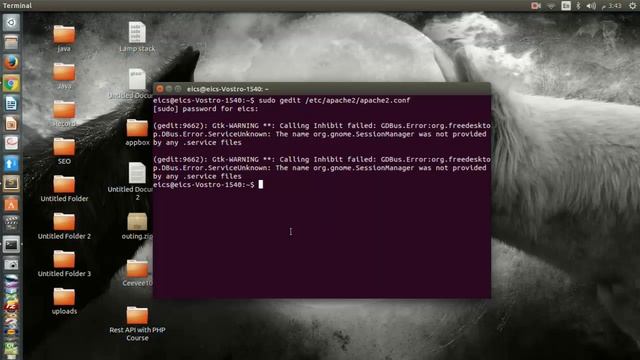Screen dimensions: 640x360
Task: Open the Wi-Fi network indicator
Action: click(x=551, y=5)
